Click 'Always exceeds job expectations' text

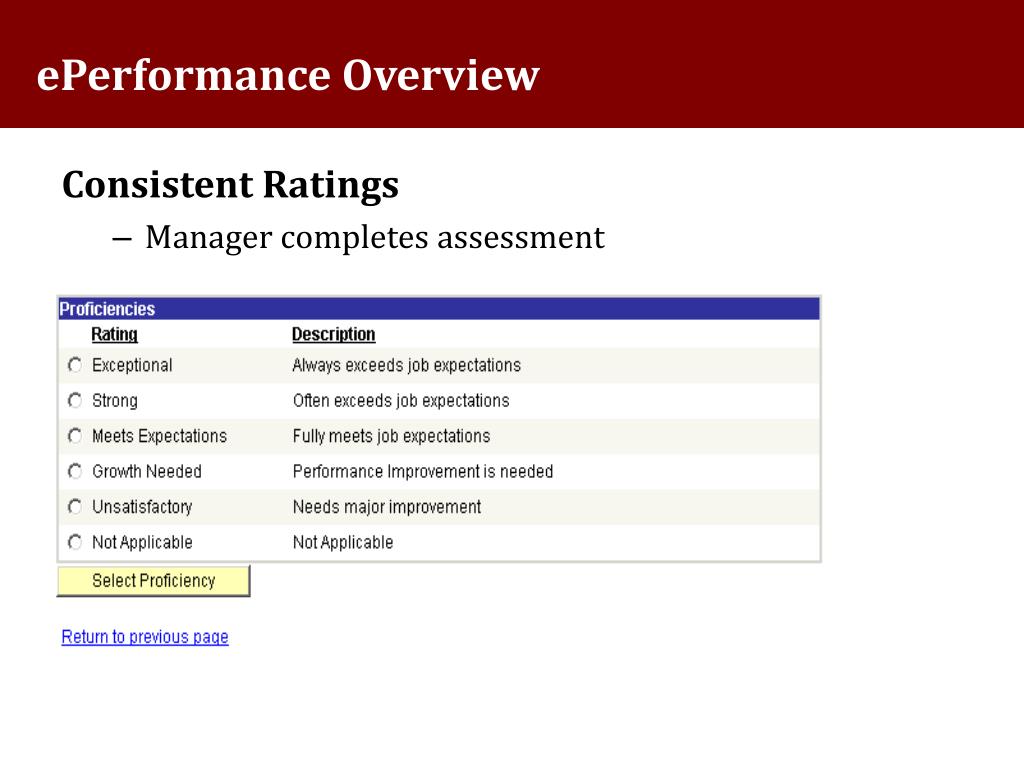pyautogui.click(x=406, y=365)
